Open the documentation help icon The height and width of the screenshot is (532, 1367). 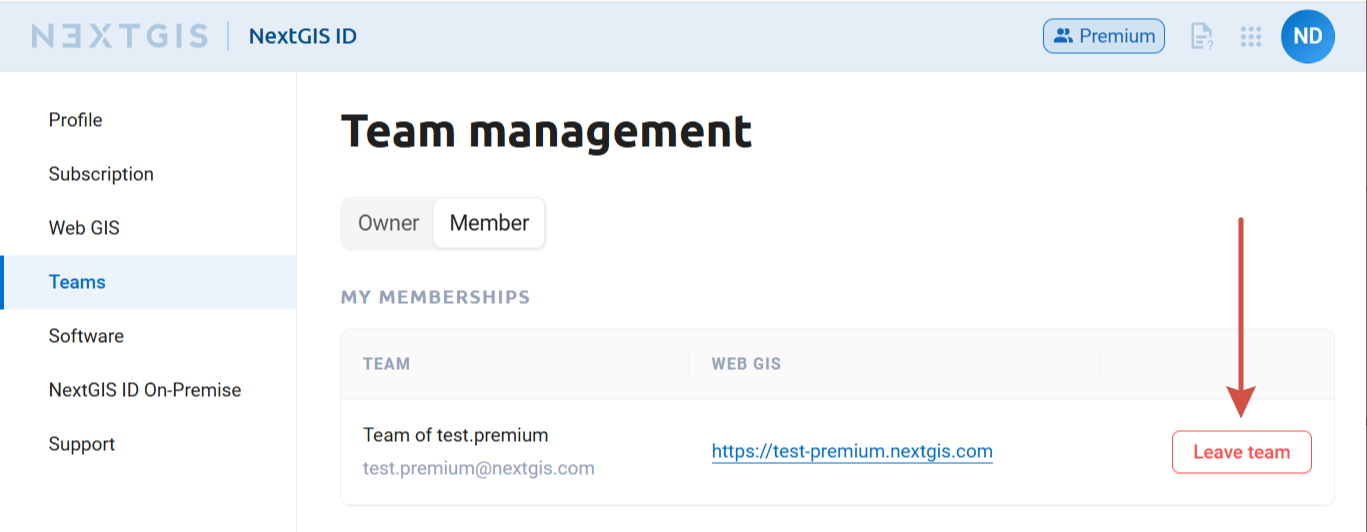(1201, 37)
